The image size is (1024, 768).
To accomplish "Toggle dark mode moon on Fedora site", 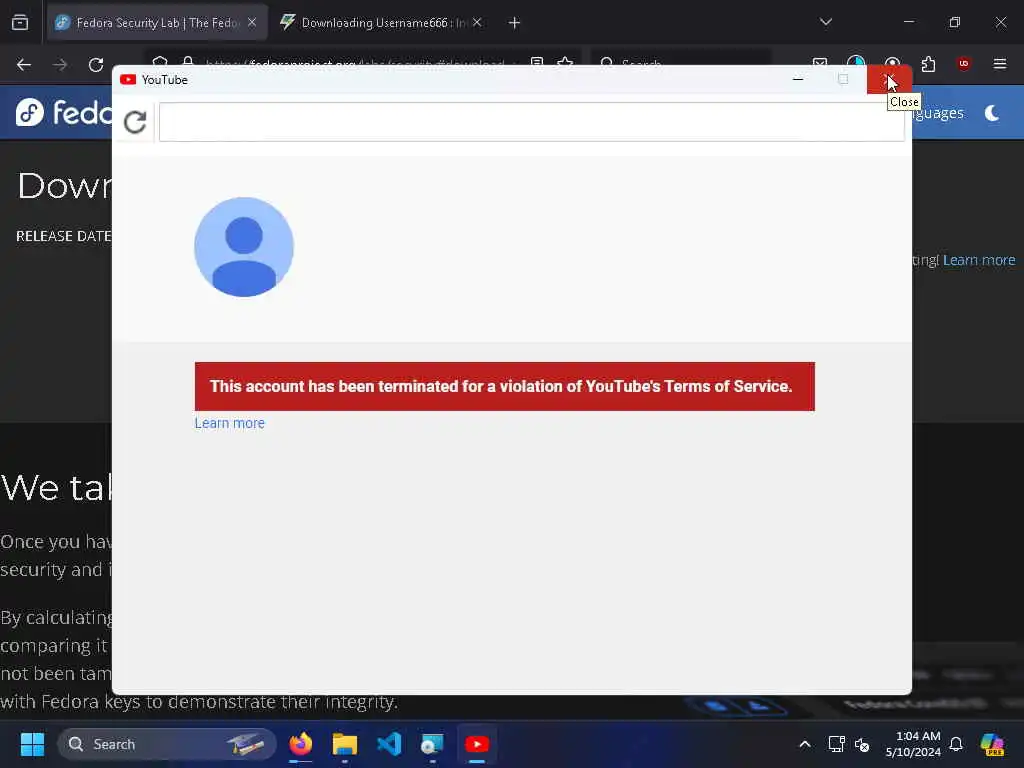I will 991,113.
